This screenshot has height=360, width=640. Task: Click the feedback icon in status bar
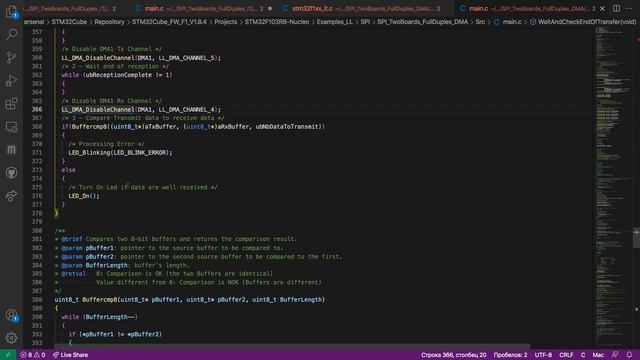point(615,355)
